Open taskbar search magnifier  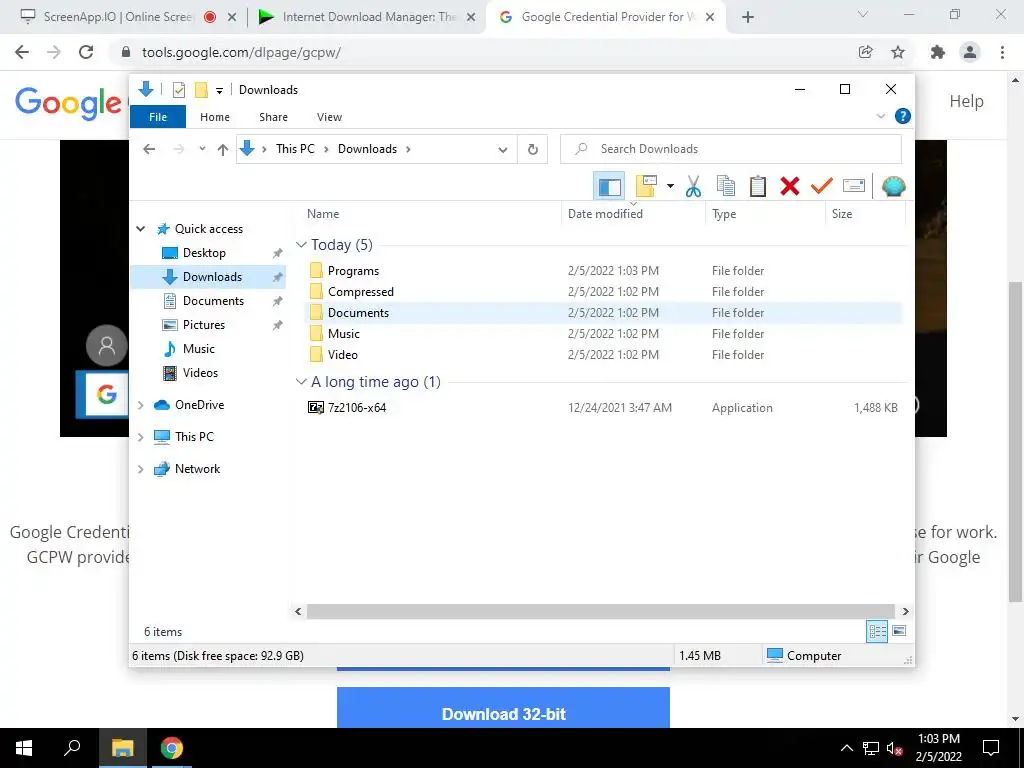pyautogui.click(x=72, y=748)
